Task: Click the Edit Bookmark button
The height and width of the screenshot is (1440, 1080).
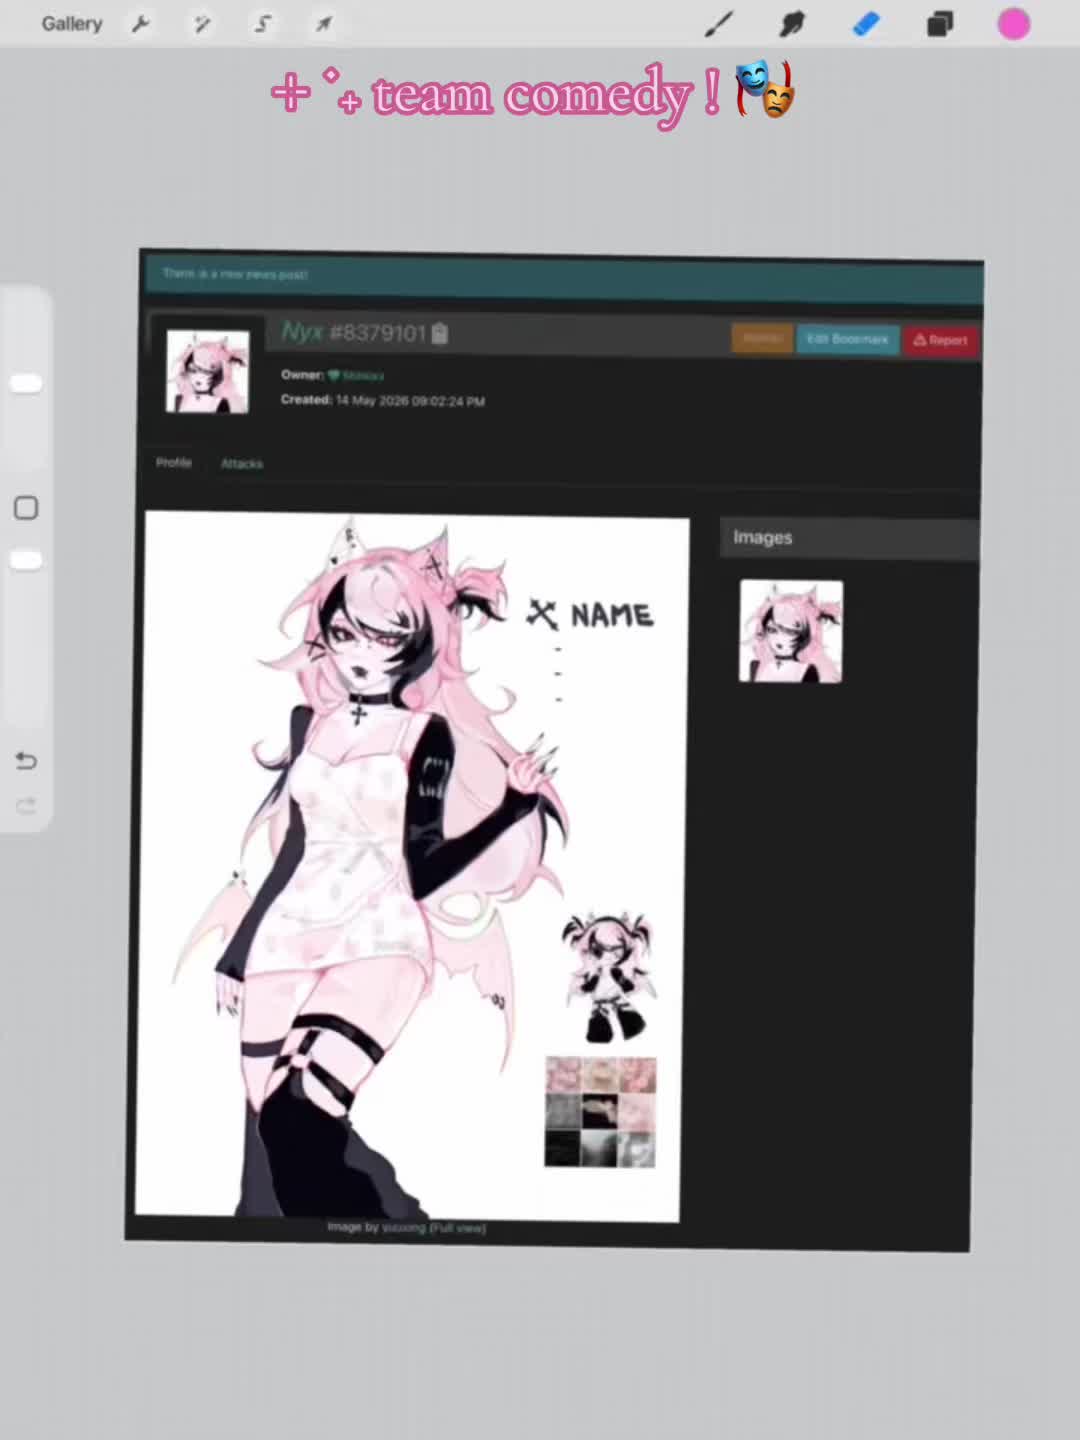Action: [847, 339]
